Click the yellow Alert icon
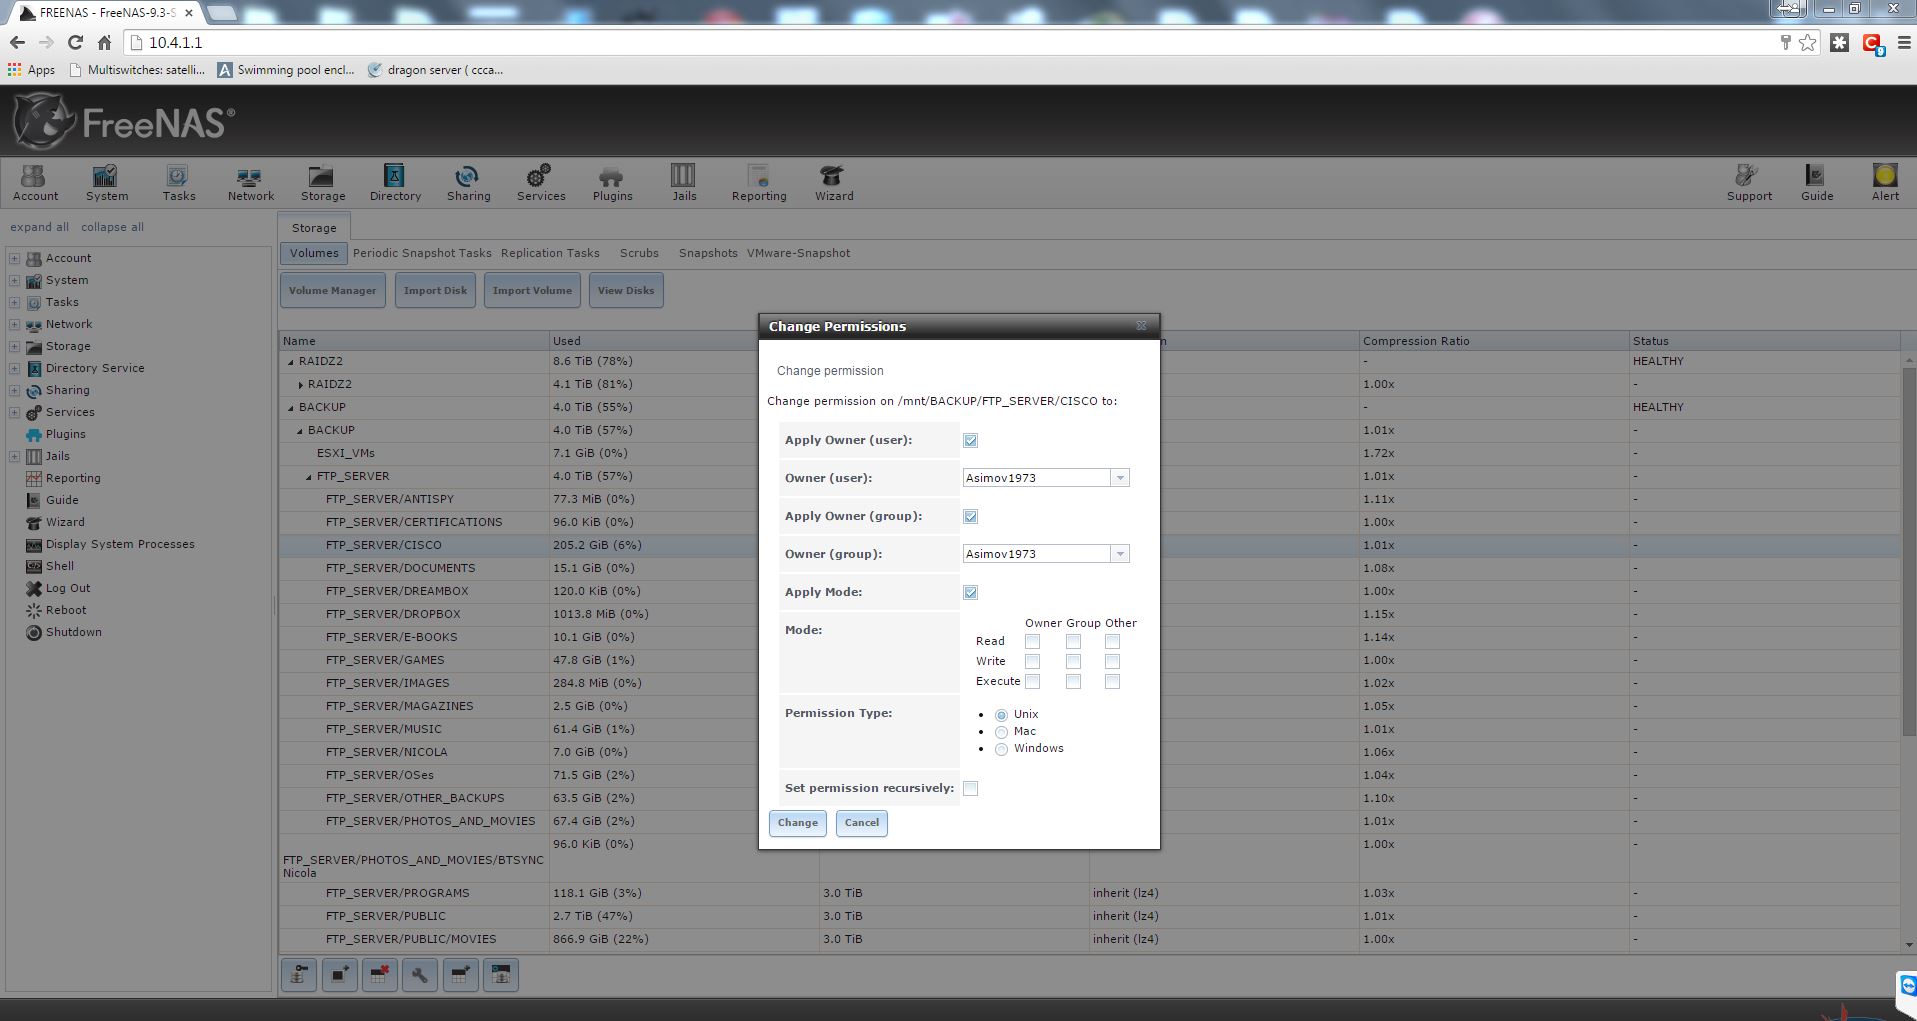1917x1021 pixels. pyautogui.click(x=1885, y=183)
